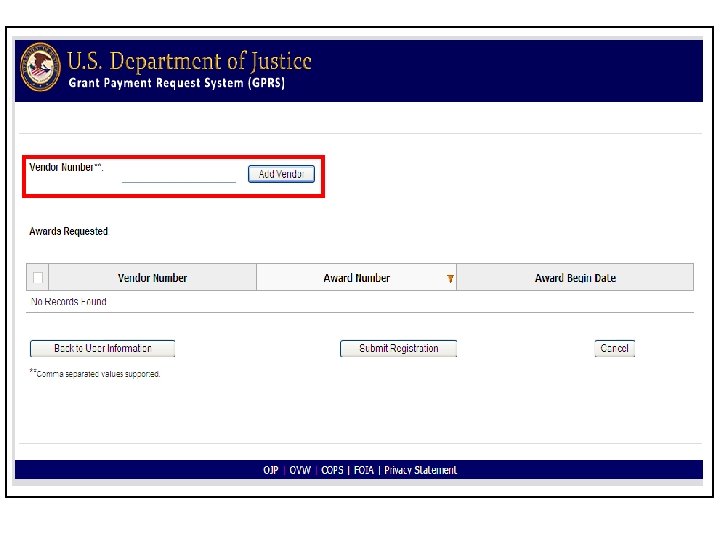Focus the Vendor Number input field
The height and width of the screenshot is (540, 720).
point(179,174)
